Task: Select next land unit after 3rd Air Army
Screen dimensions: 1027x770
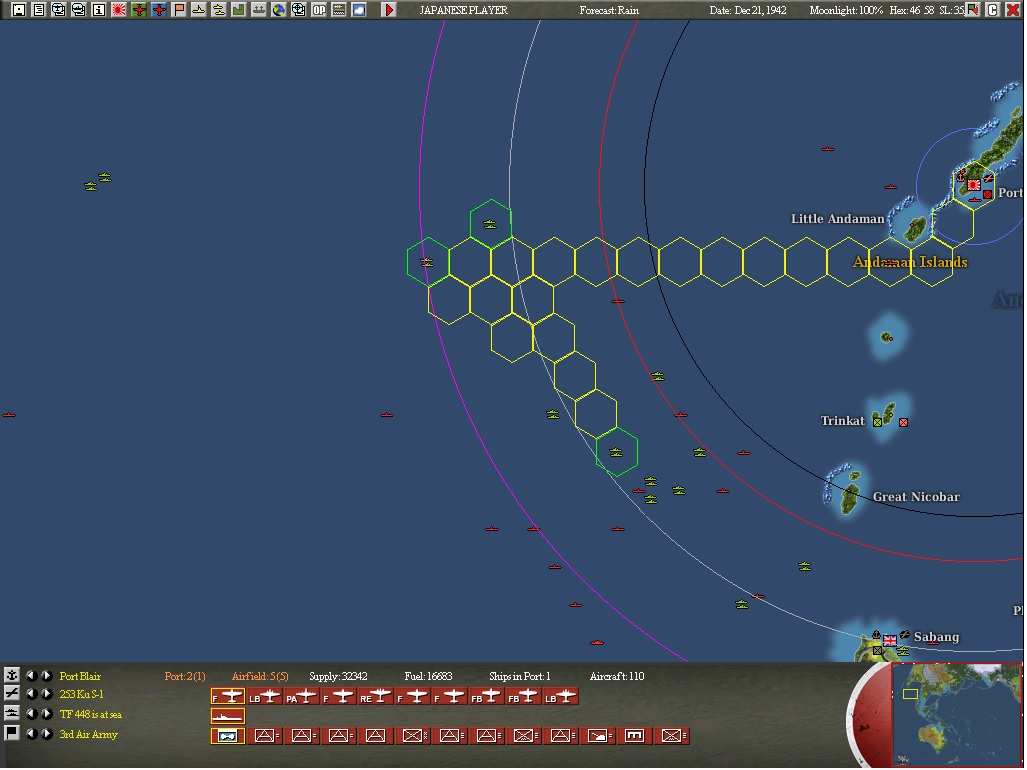Action: click(47, 733)
